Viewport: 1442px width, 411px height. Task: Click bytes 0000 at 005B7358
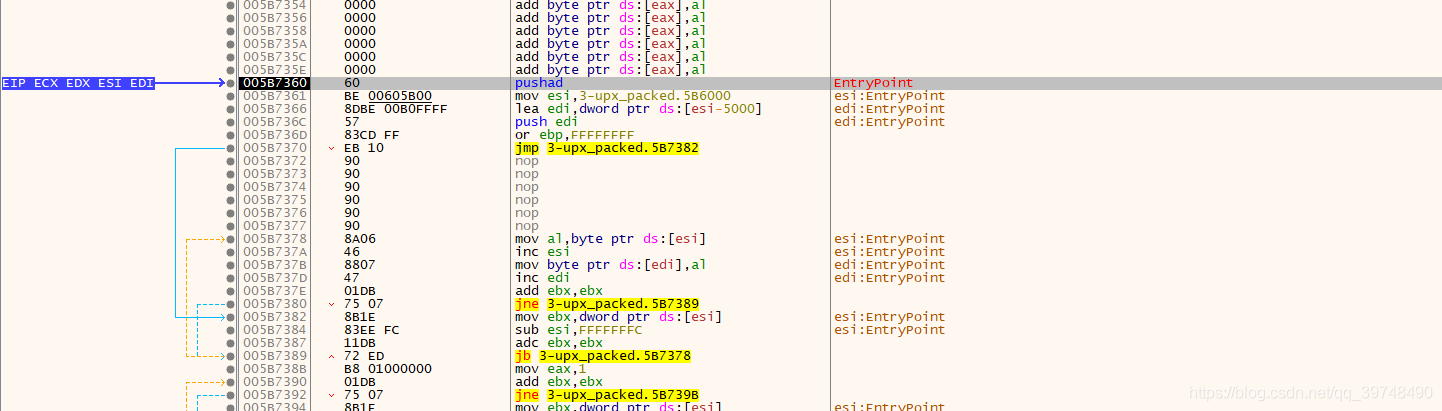(x=360, y=31)
